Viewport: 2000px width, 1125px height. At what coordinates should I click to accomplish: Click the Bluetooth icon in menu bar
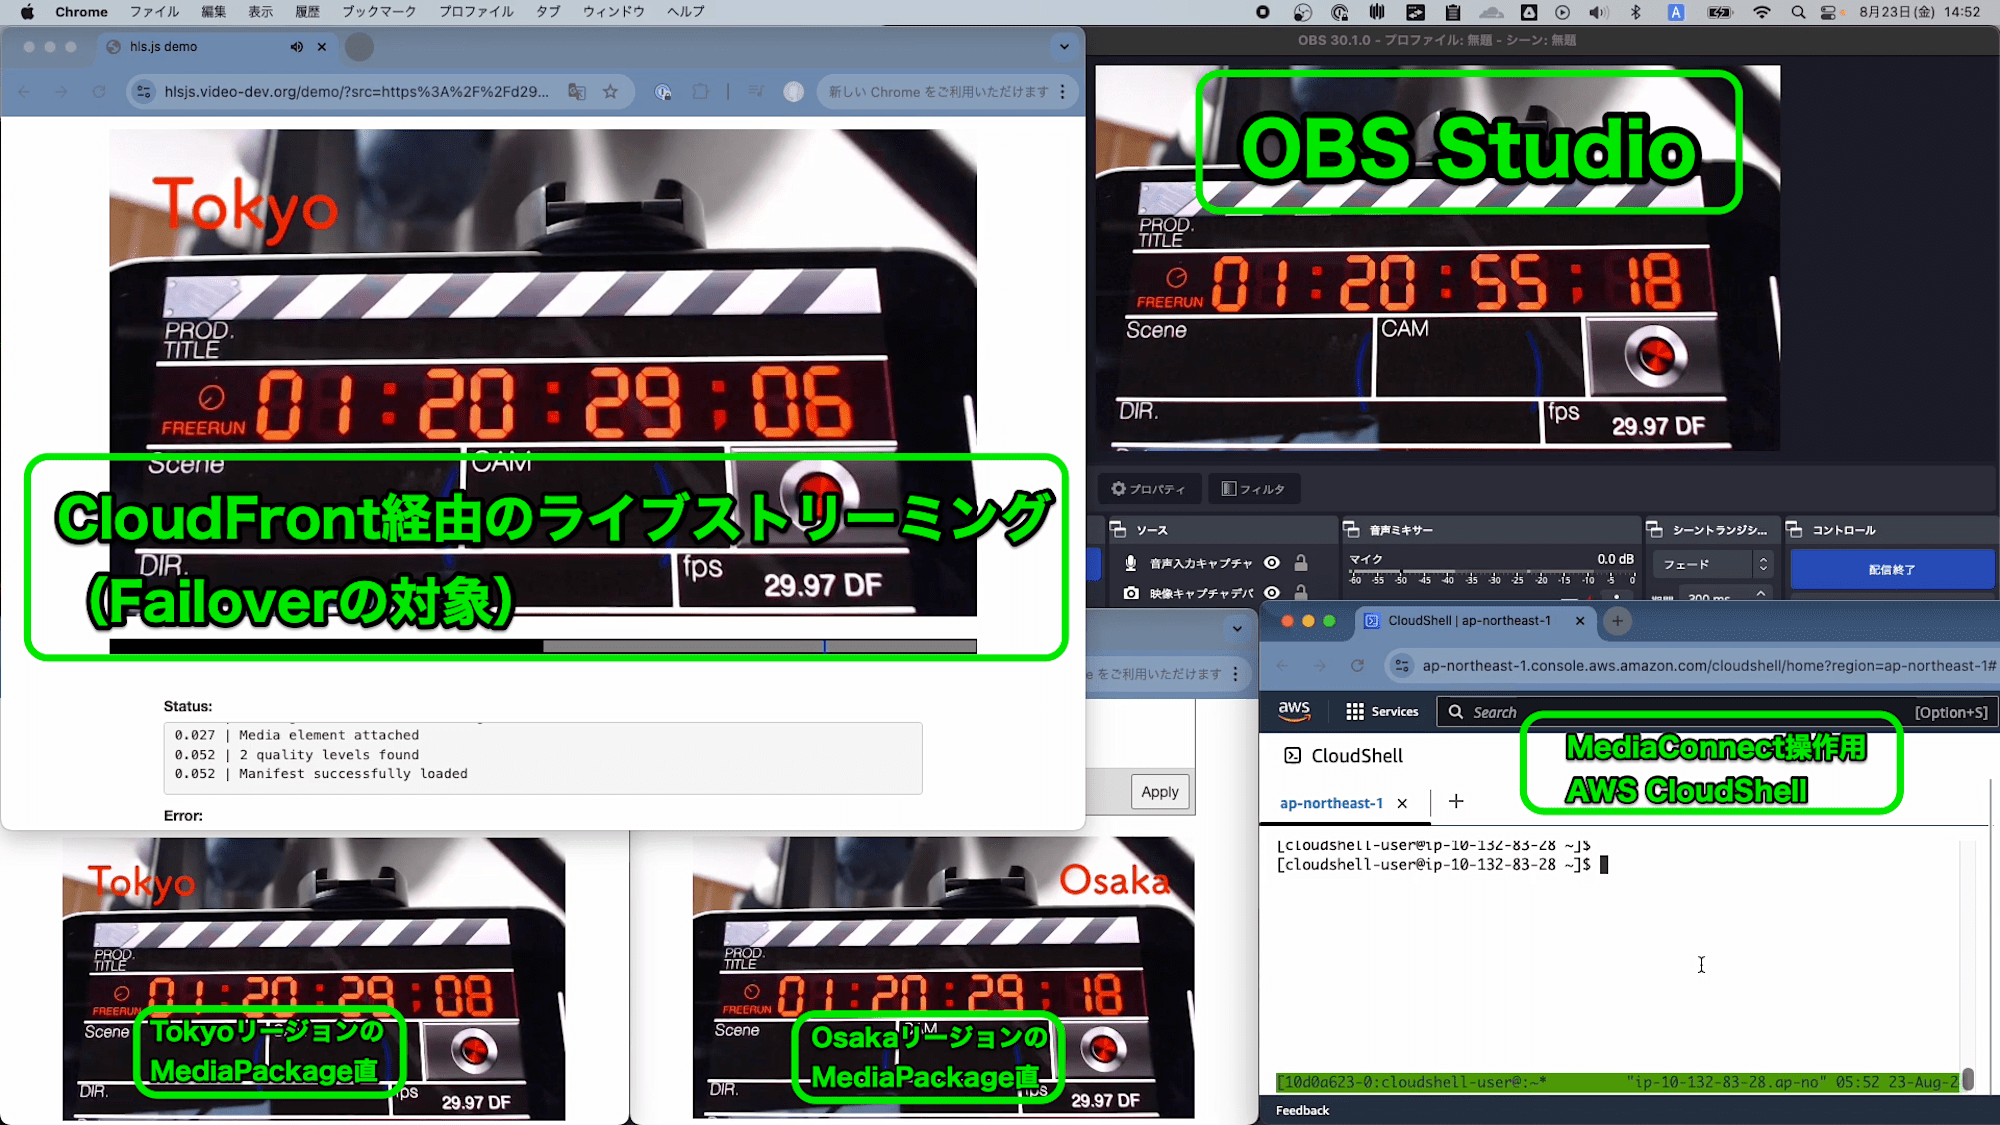(x=1636, y=12)
